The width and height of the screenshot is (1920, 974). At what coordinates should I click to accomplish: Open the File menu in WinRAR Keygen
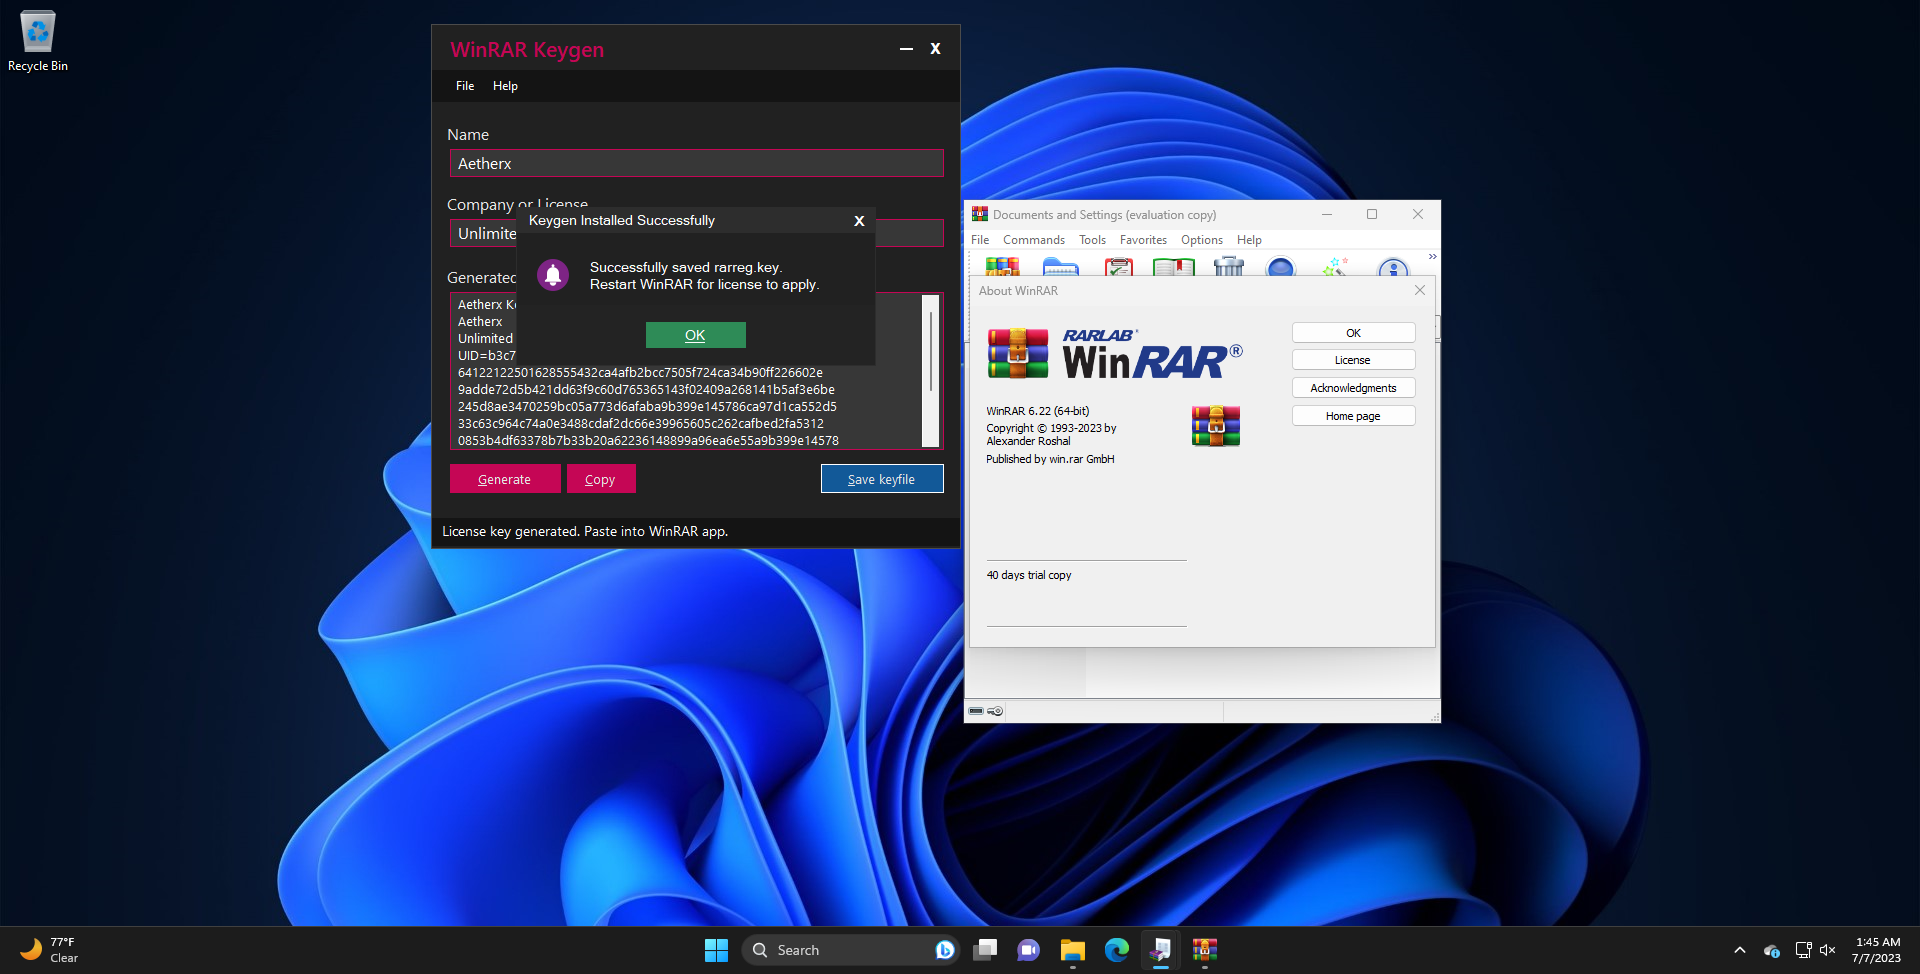point(465,86)
